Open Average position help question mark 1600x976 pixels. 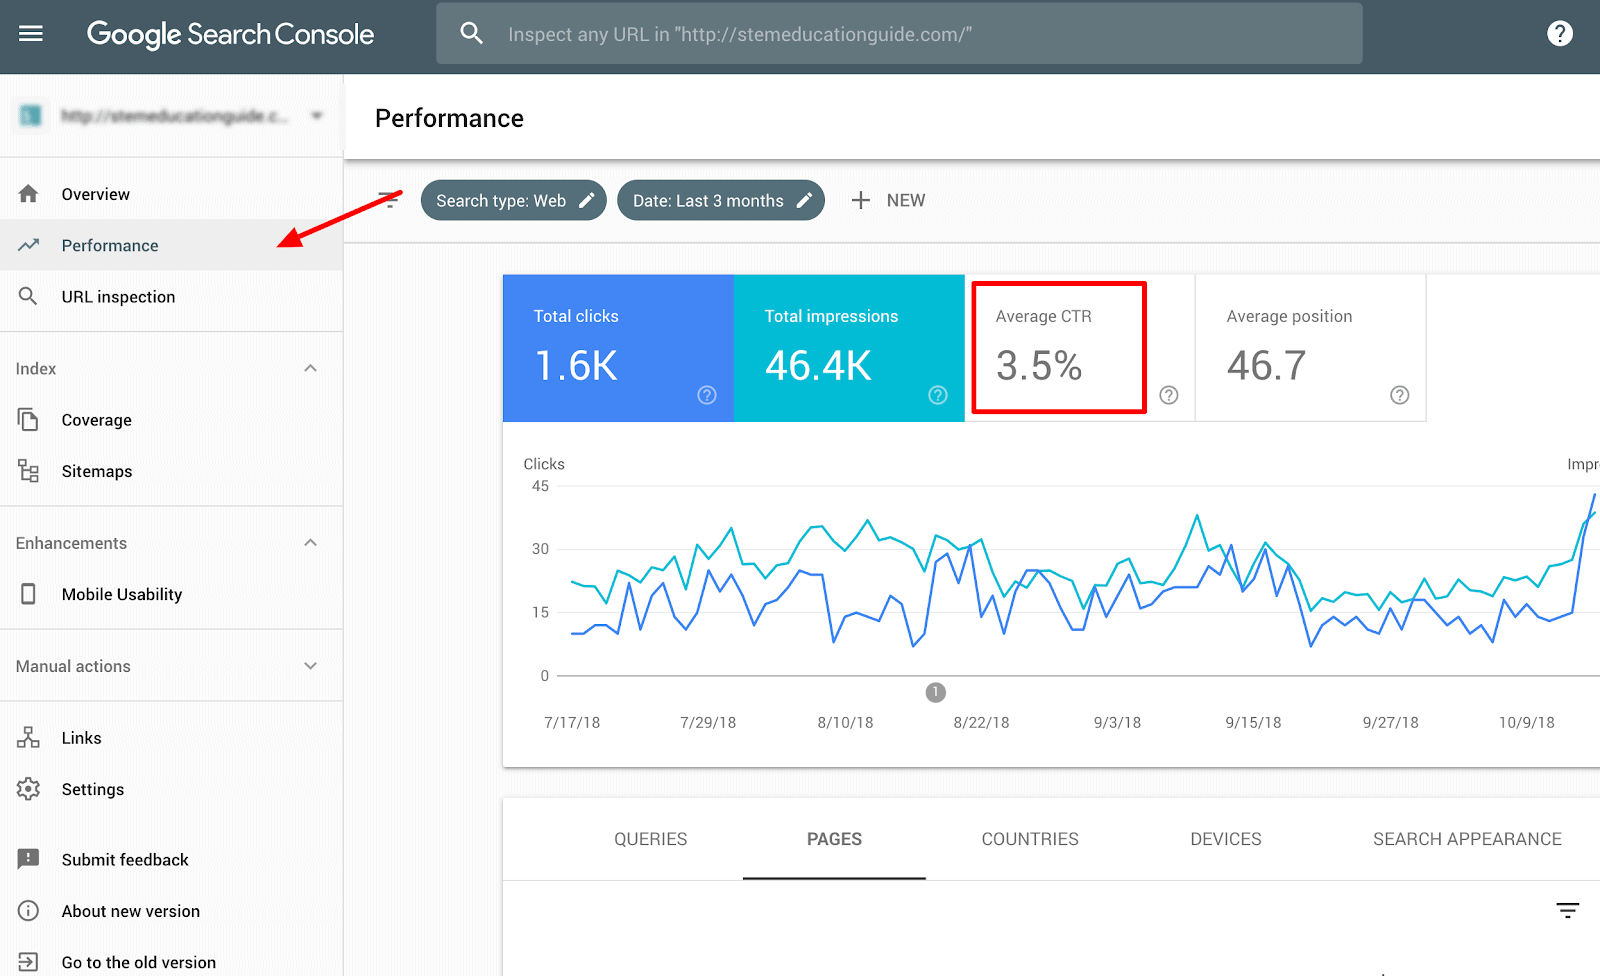click(1400, 395)
